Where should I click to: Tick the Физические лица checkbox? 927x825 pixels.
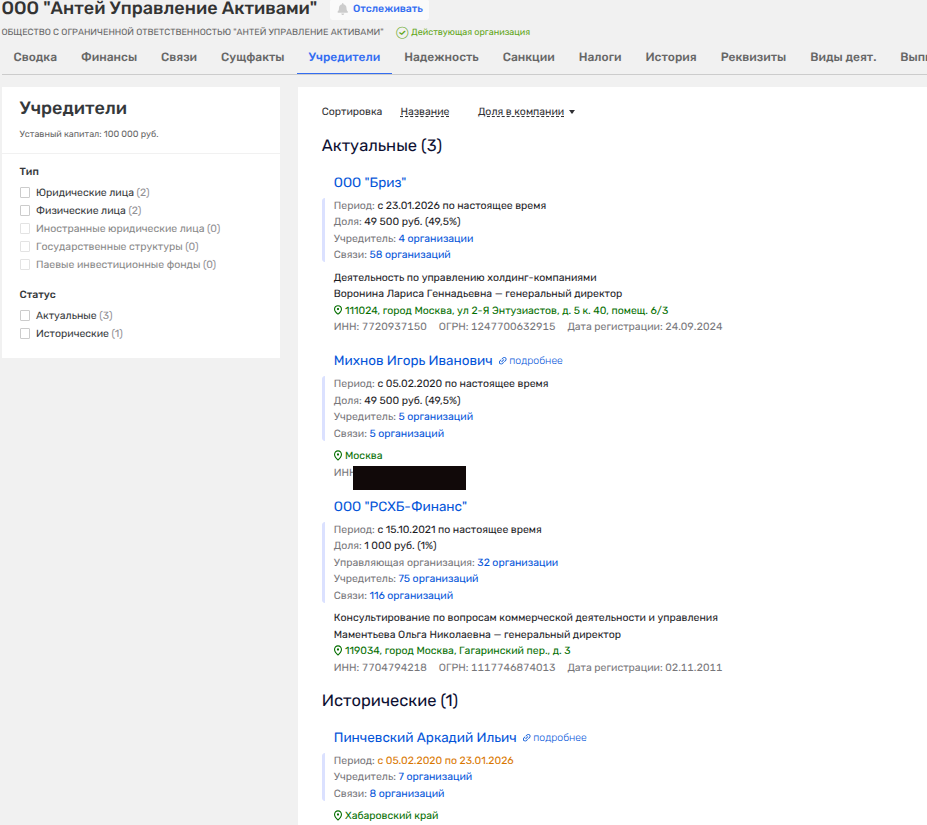coord(25,211)
